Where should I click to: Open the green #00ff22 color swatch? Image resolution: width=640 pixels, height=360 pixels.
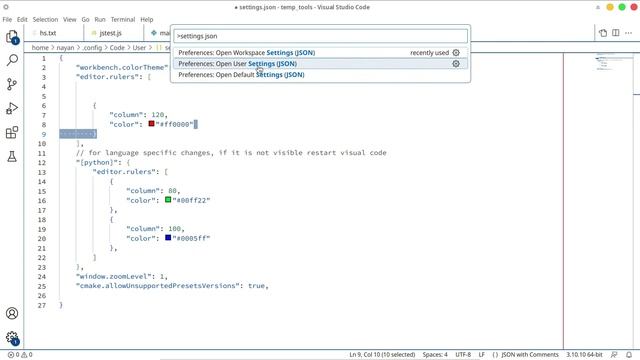pyautogui.click(x=168, y=200)
